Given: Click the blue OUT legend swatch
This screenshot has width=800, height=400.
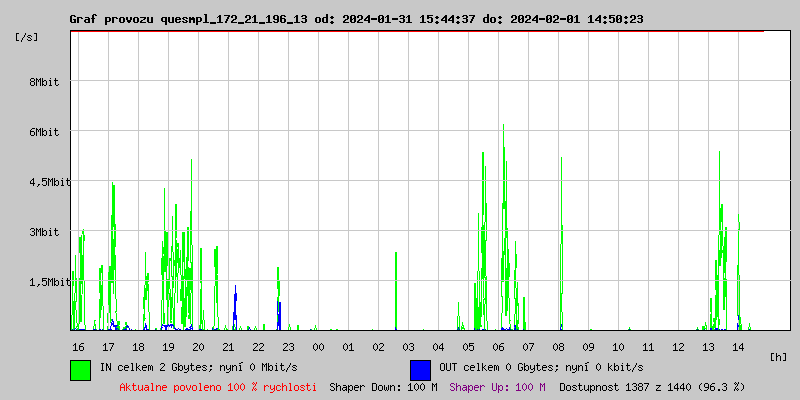Looking at the screenshot, I should pos(420,369).
